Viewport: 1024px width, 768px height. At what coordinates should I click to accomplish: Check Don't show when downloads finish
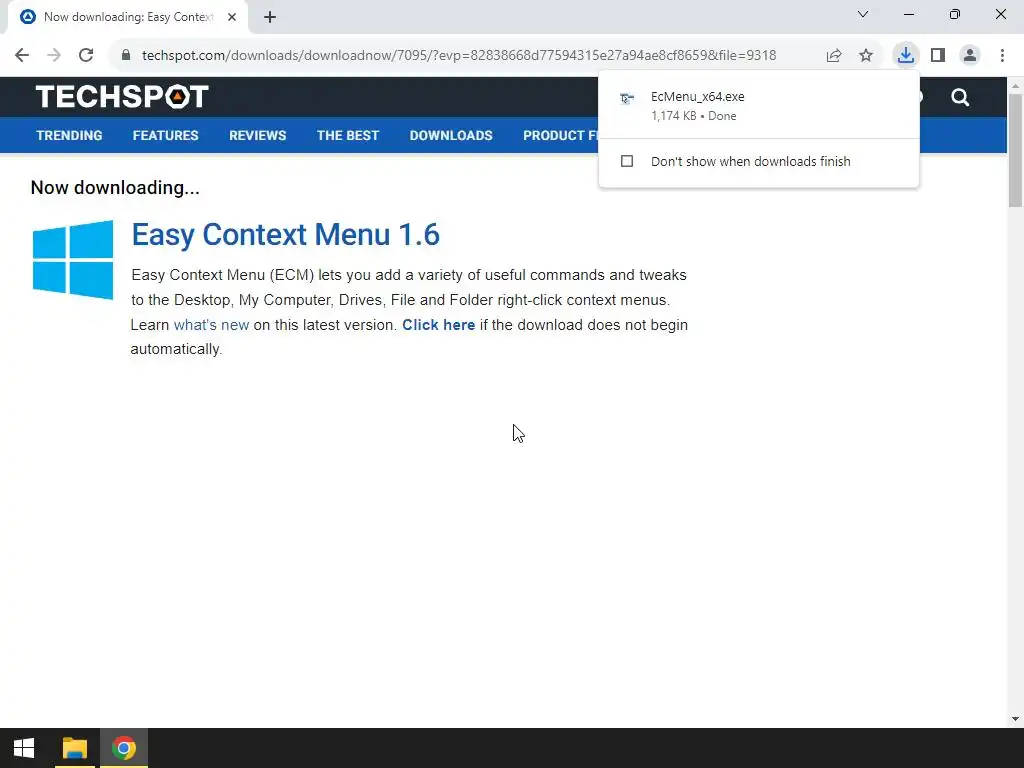click(627, 161)
